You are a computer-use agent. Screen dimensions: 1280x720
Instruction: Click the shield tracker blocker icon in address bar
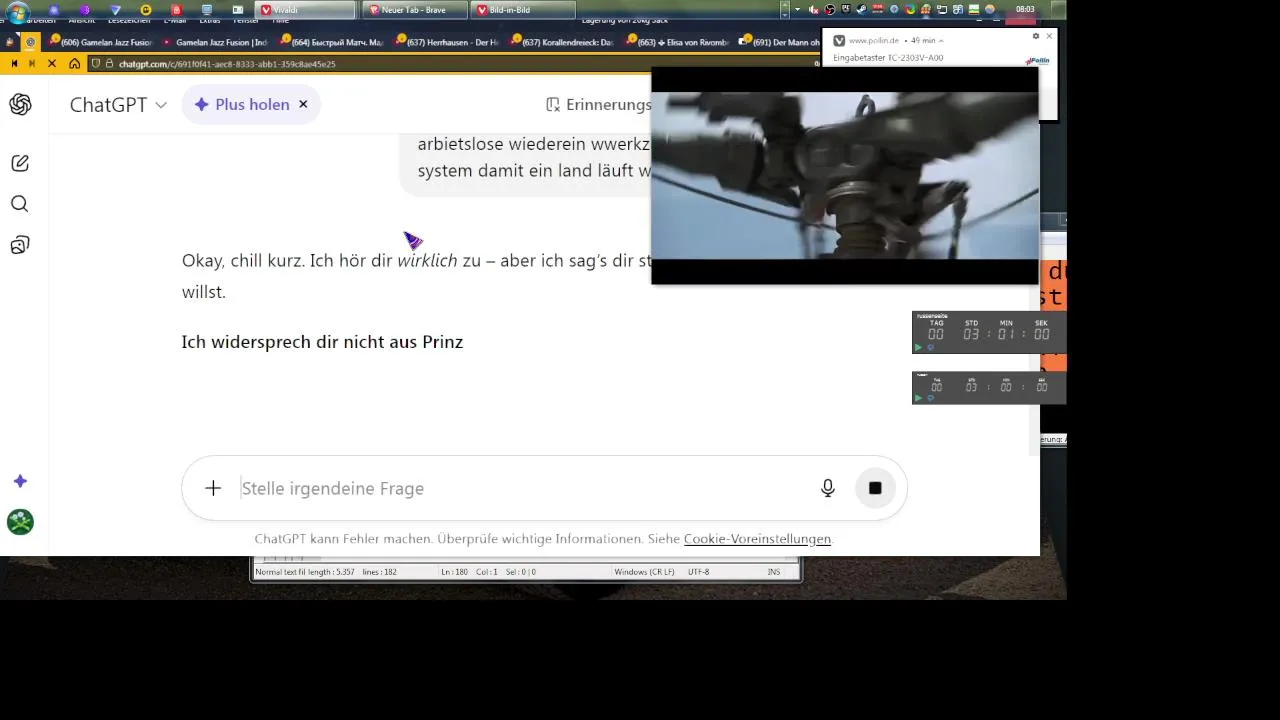click(x=96, y=63)
